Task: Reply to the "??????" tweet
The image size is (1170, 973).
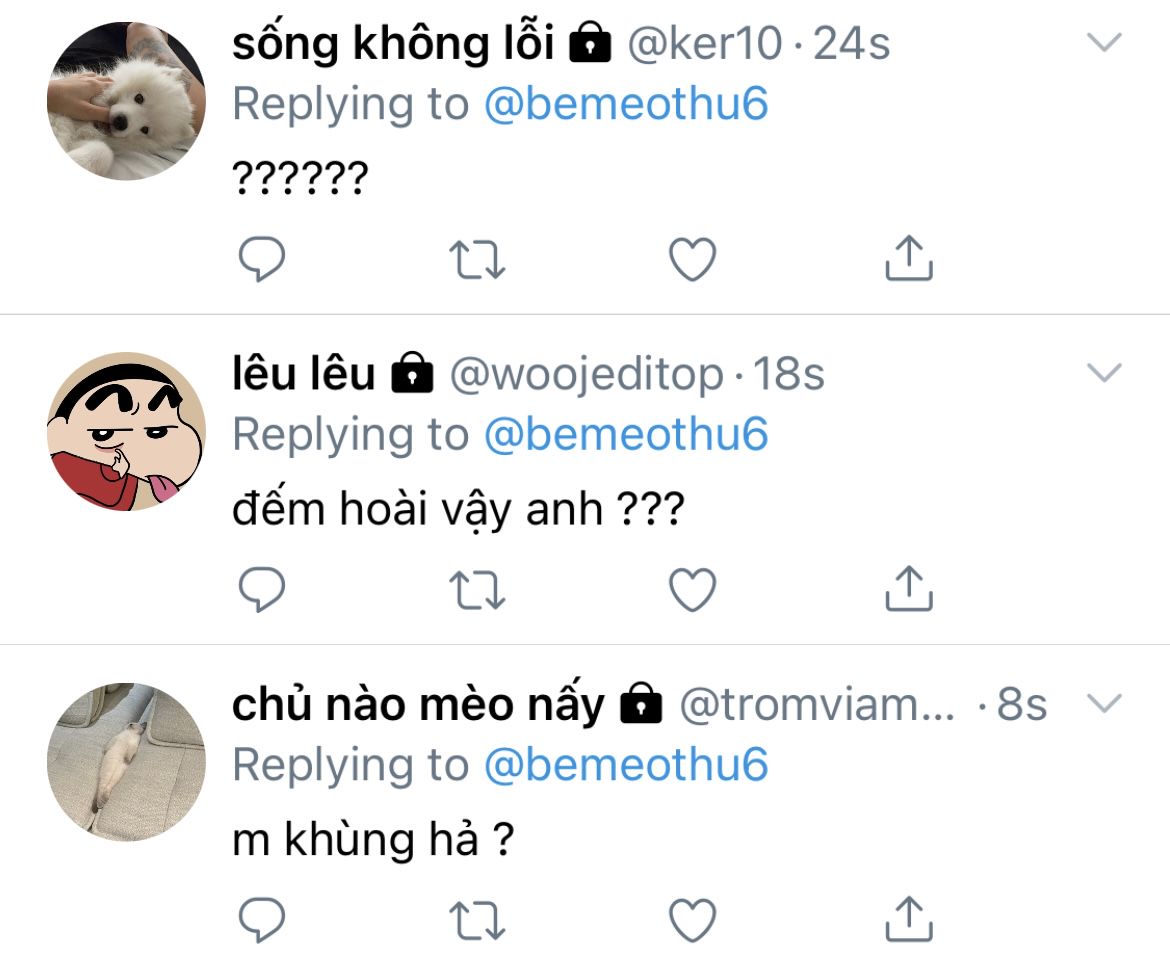Action: [261, 258]
